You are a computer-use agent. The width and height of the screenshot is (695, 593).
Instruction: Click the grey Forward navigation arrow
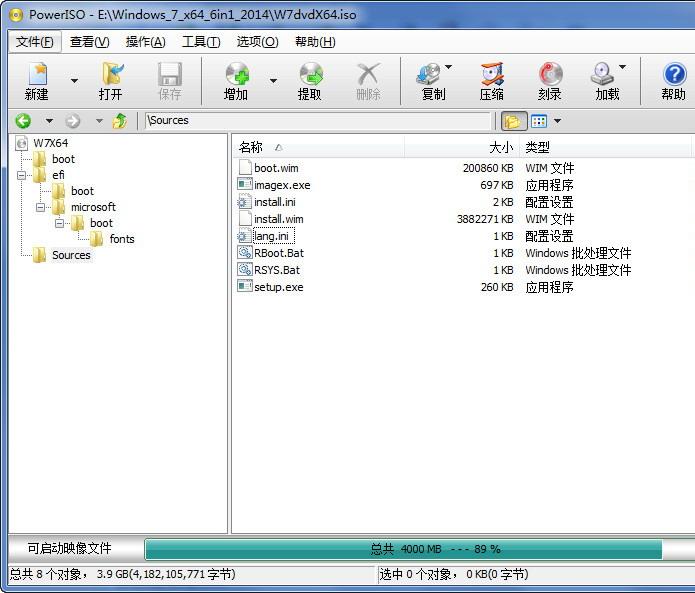[73, 121]
